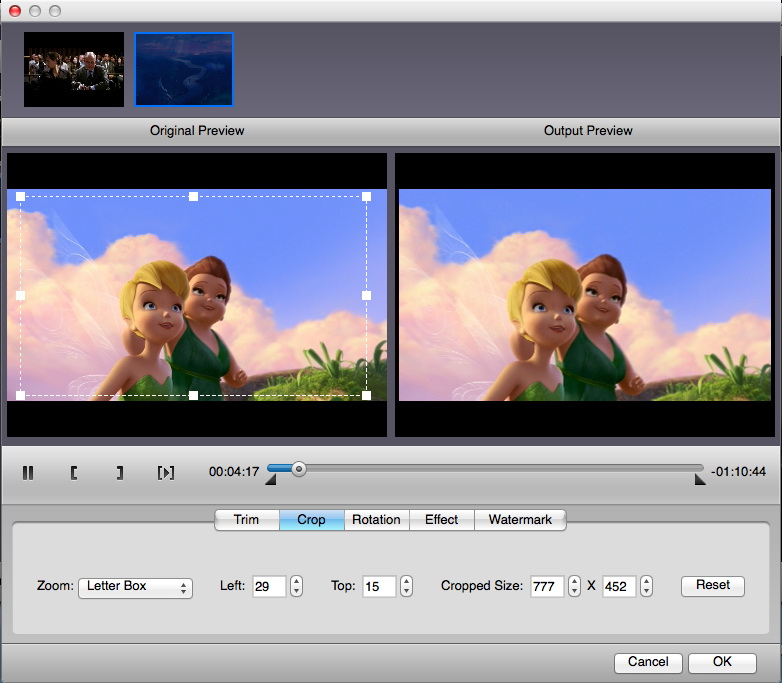Click the top-right crop handle

click(367, 197)
